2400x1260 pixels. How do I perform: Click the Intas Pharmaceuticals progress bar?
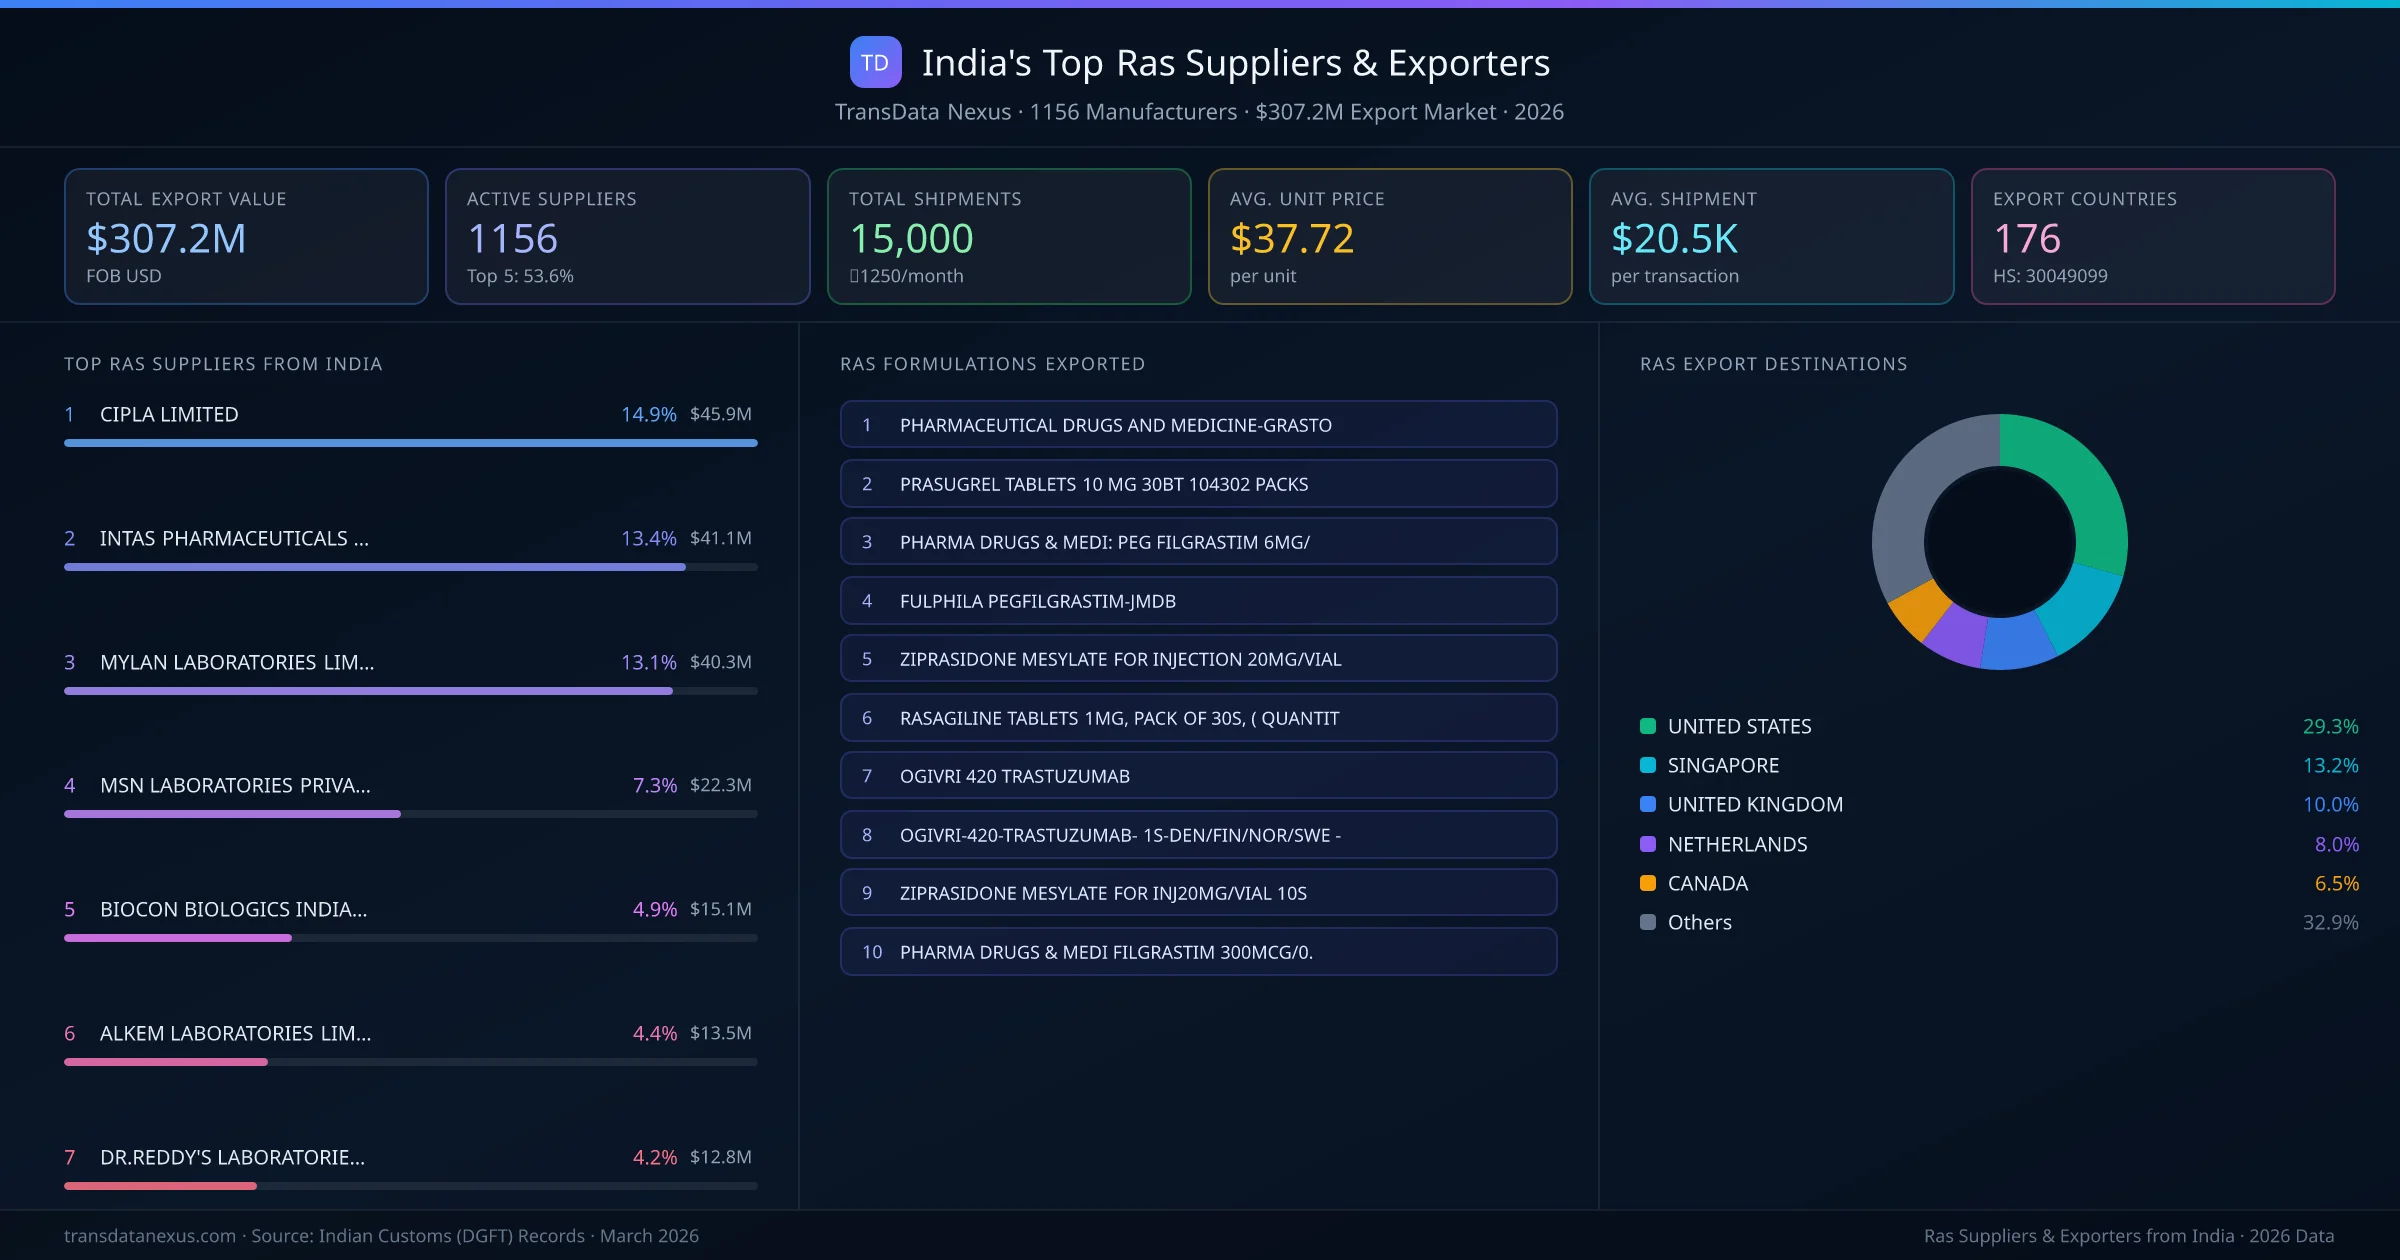click(x=375, y=567)
